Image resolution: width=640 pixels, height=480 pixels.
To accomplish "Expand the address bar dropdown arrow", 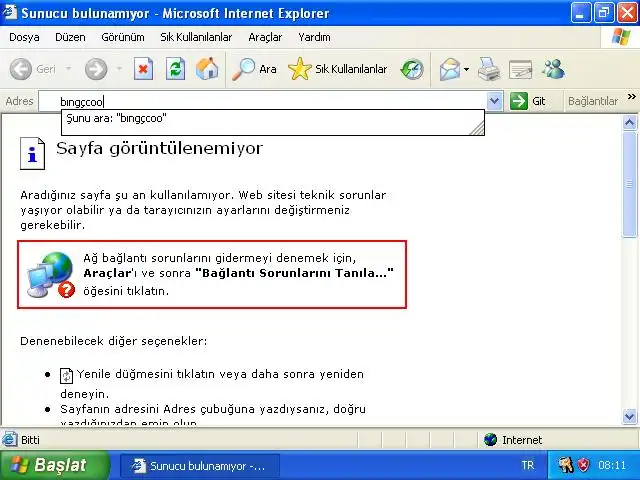I will (x=494, y=101).
